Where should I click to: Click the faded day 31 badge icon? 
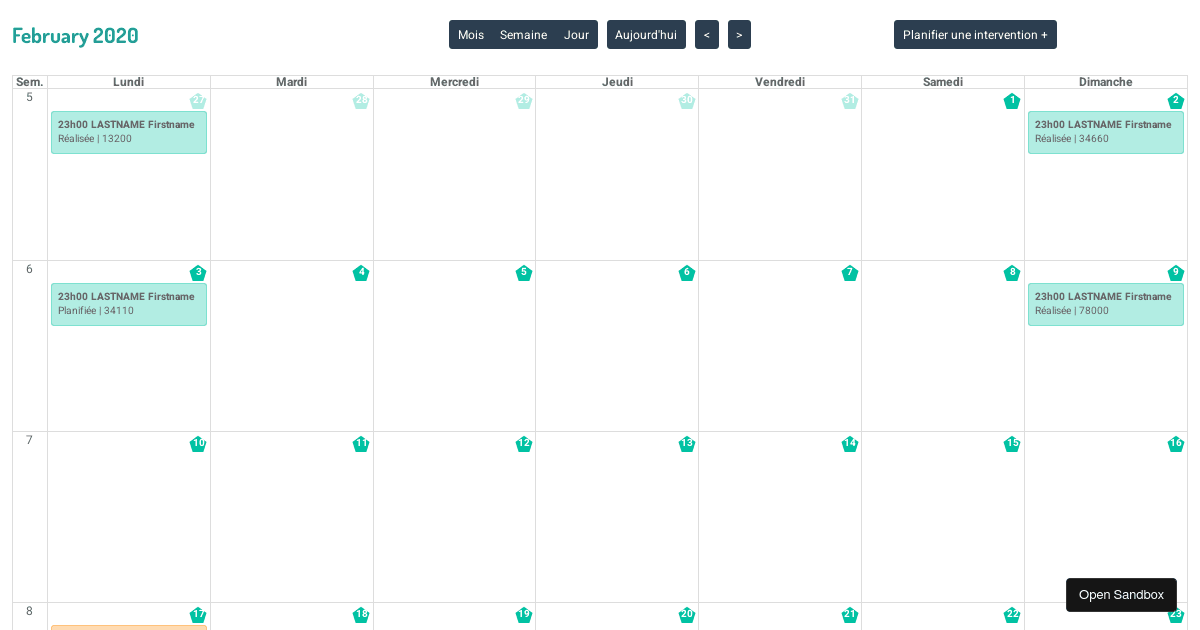pyautogui.click(x=849, y=101)
